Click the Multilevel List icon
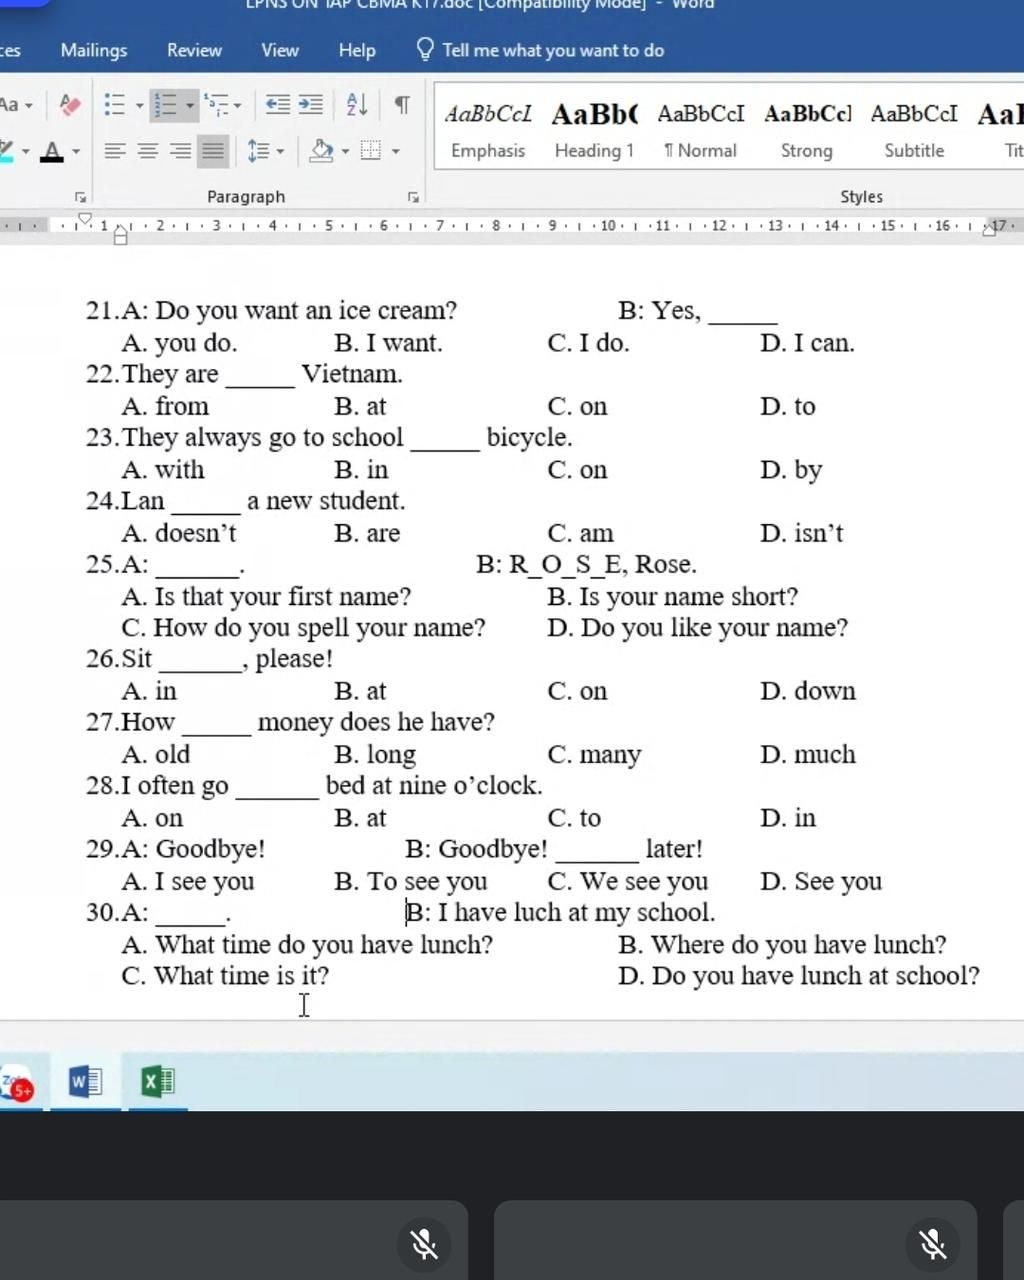This screenshot has height=1280, width=1024. point(215,104)
